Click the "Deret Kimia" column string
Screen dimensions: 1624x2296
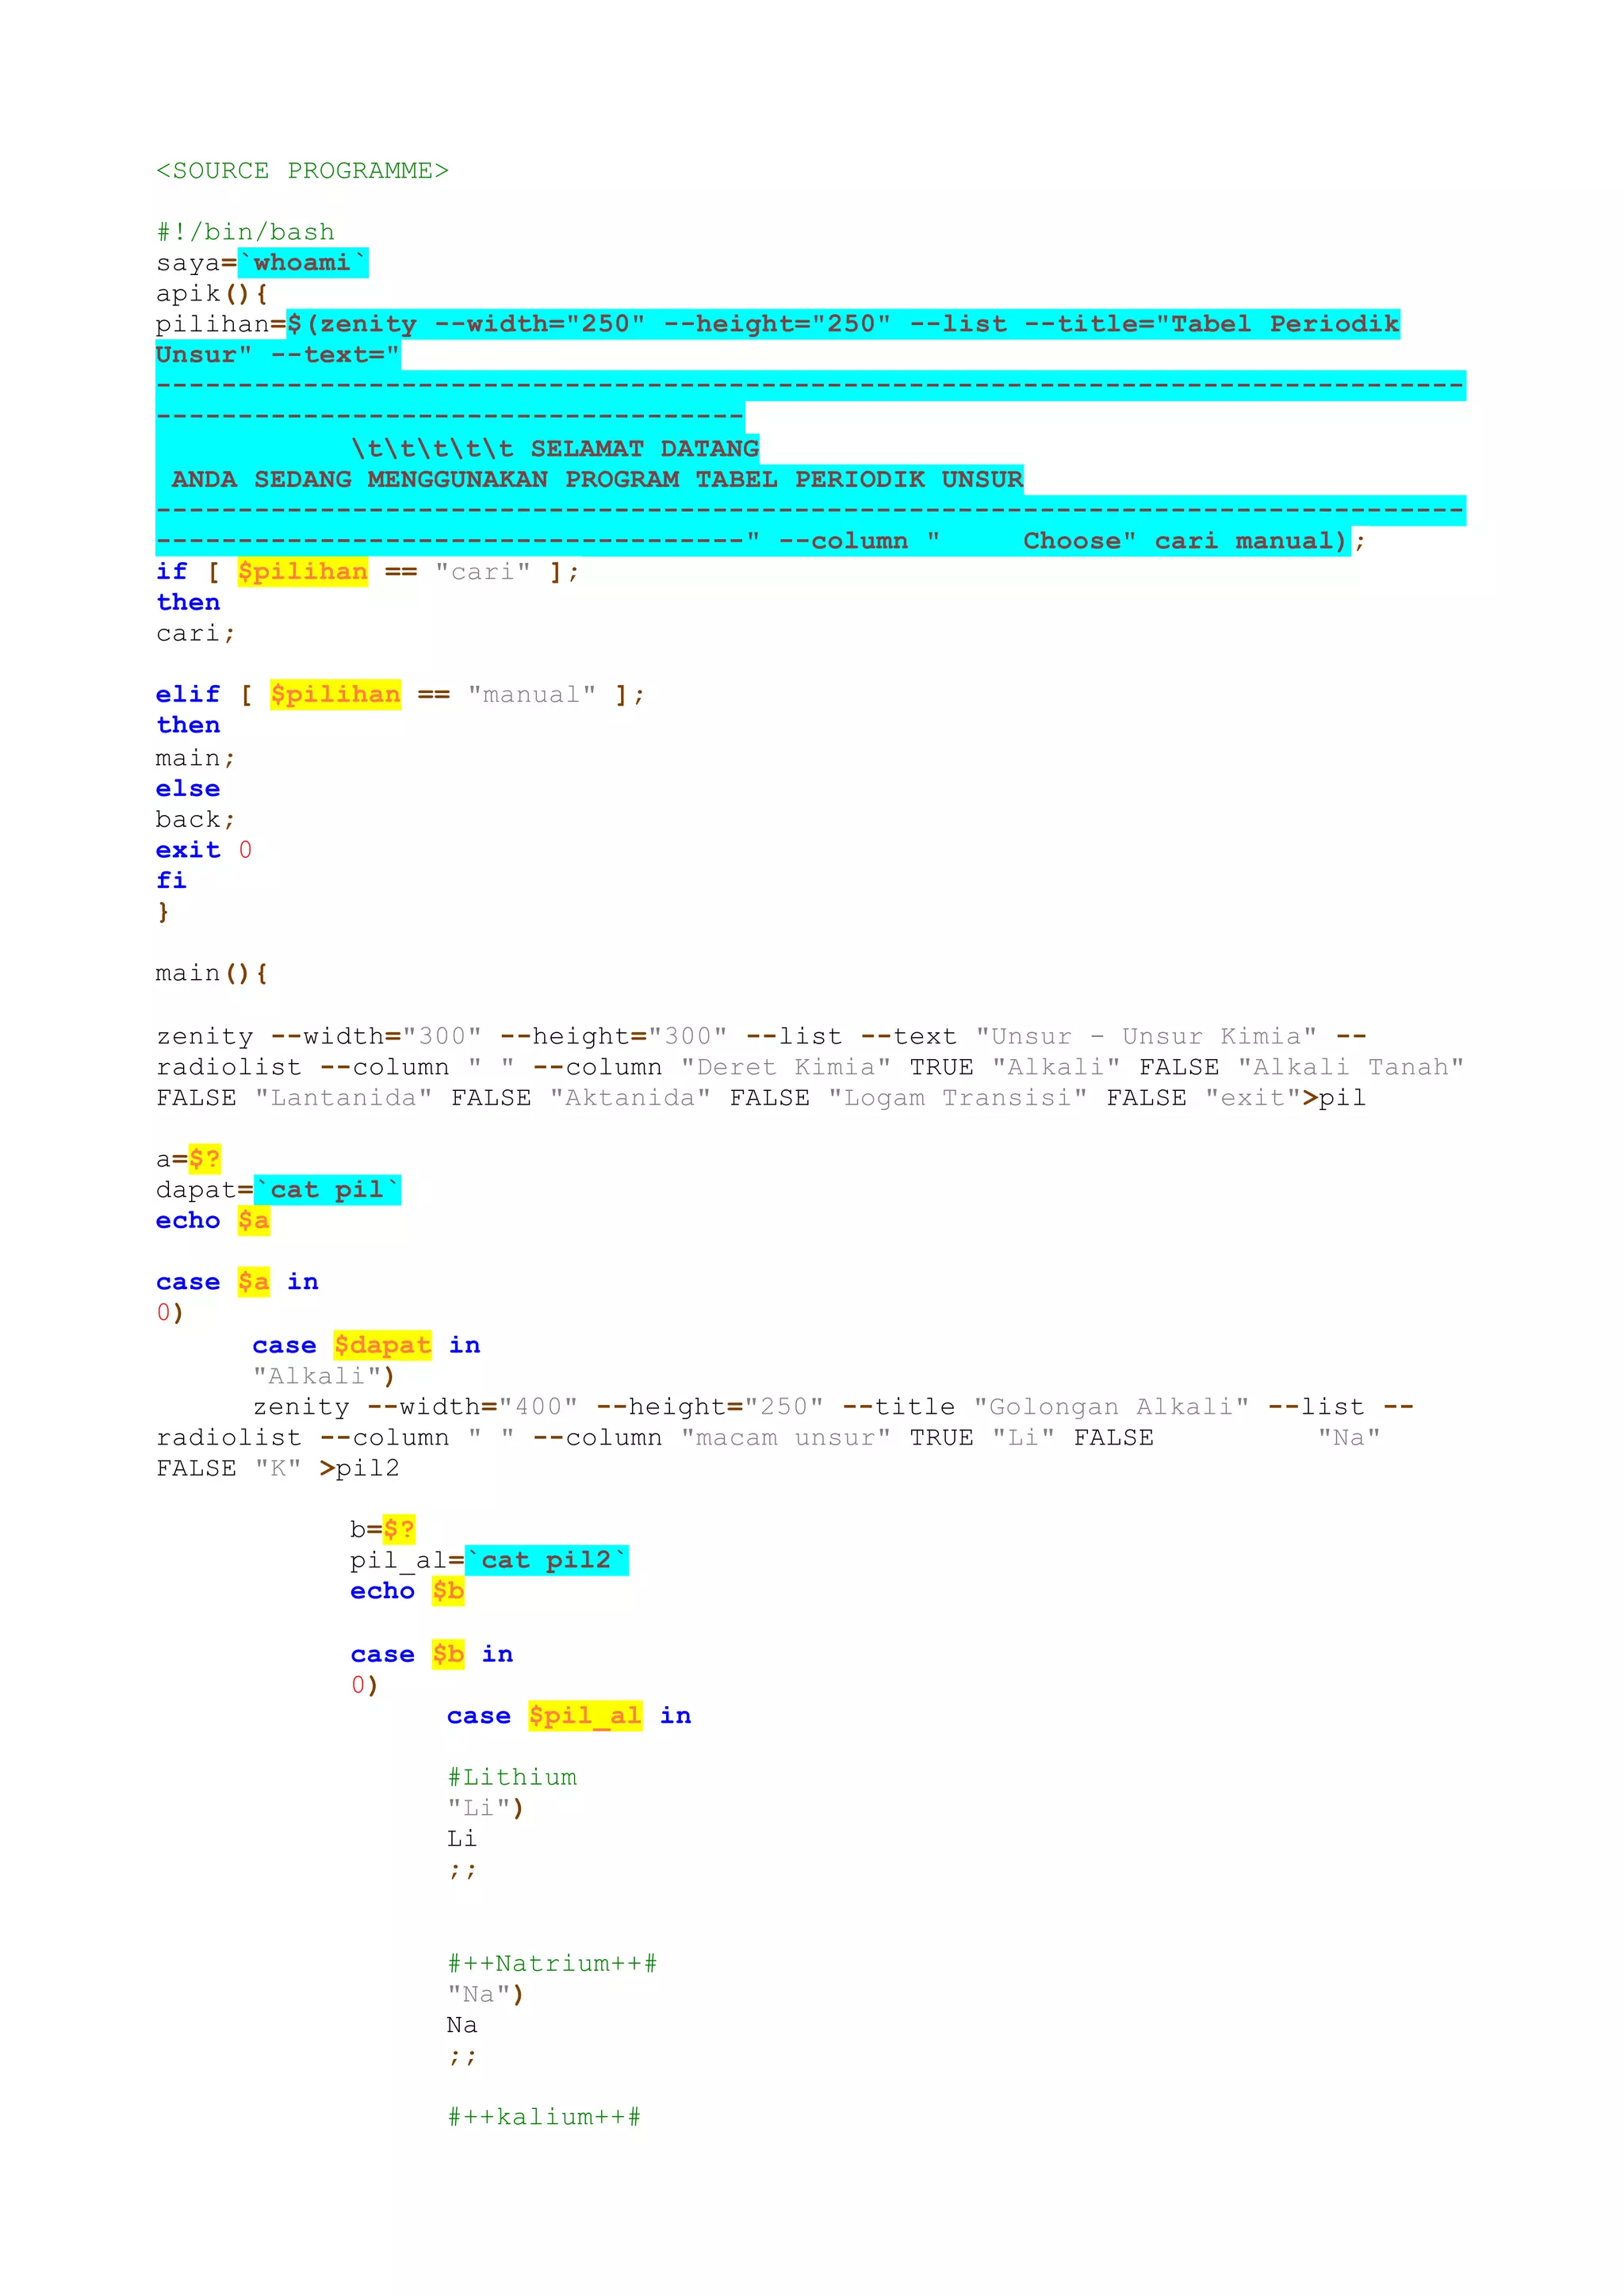[786, 1068]
